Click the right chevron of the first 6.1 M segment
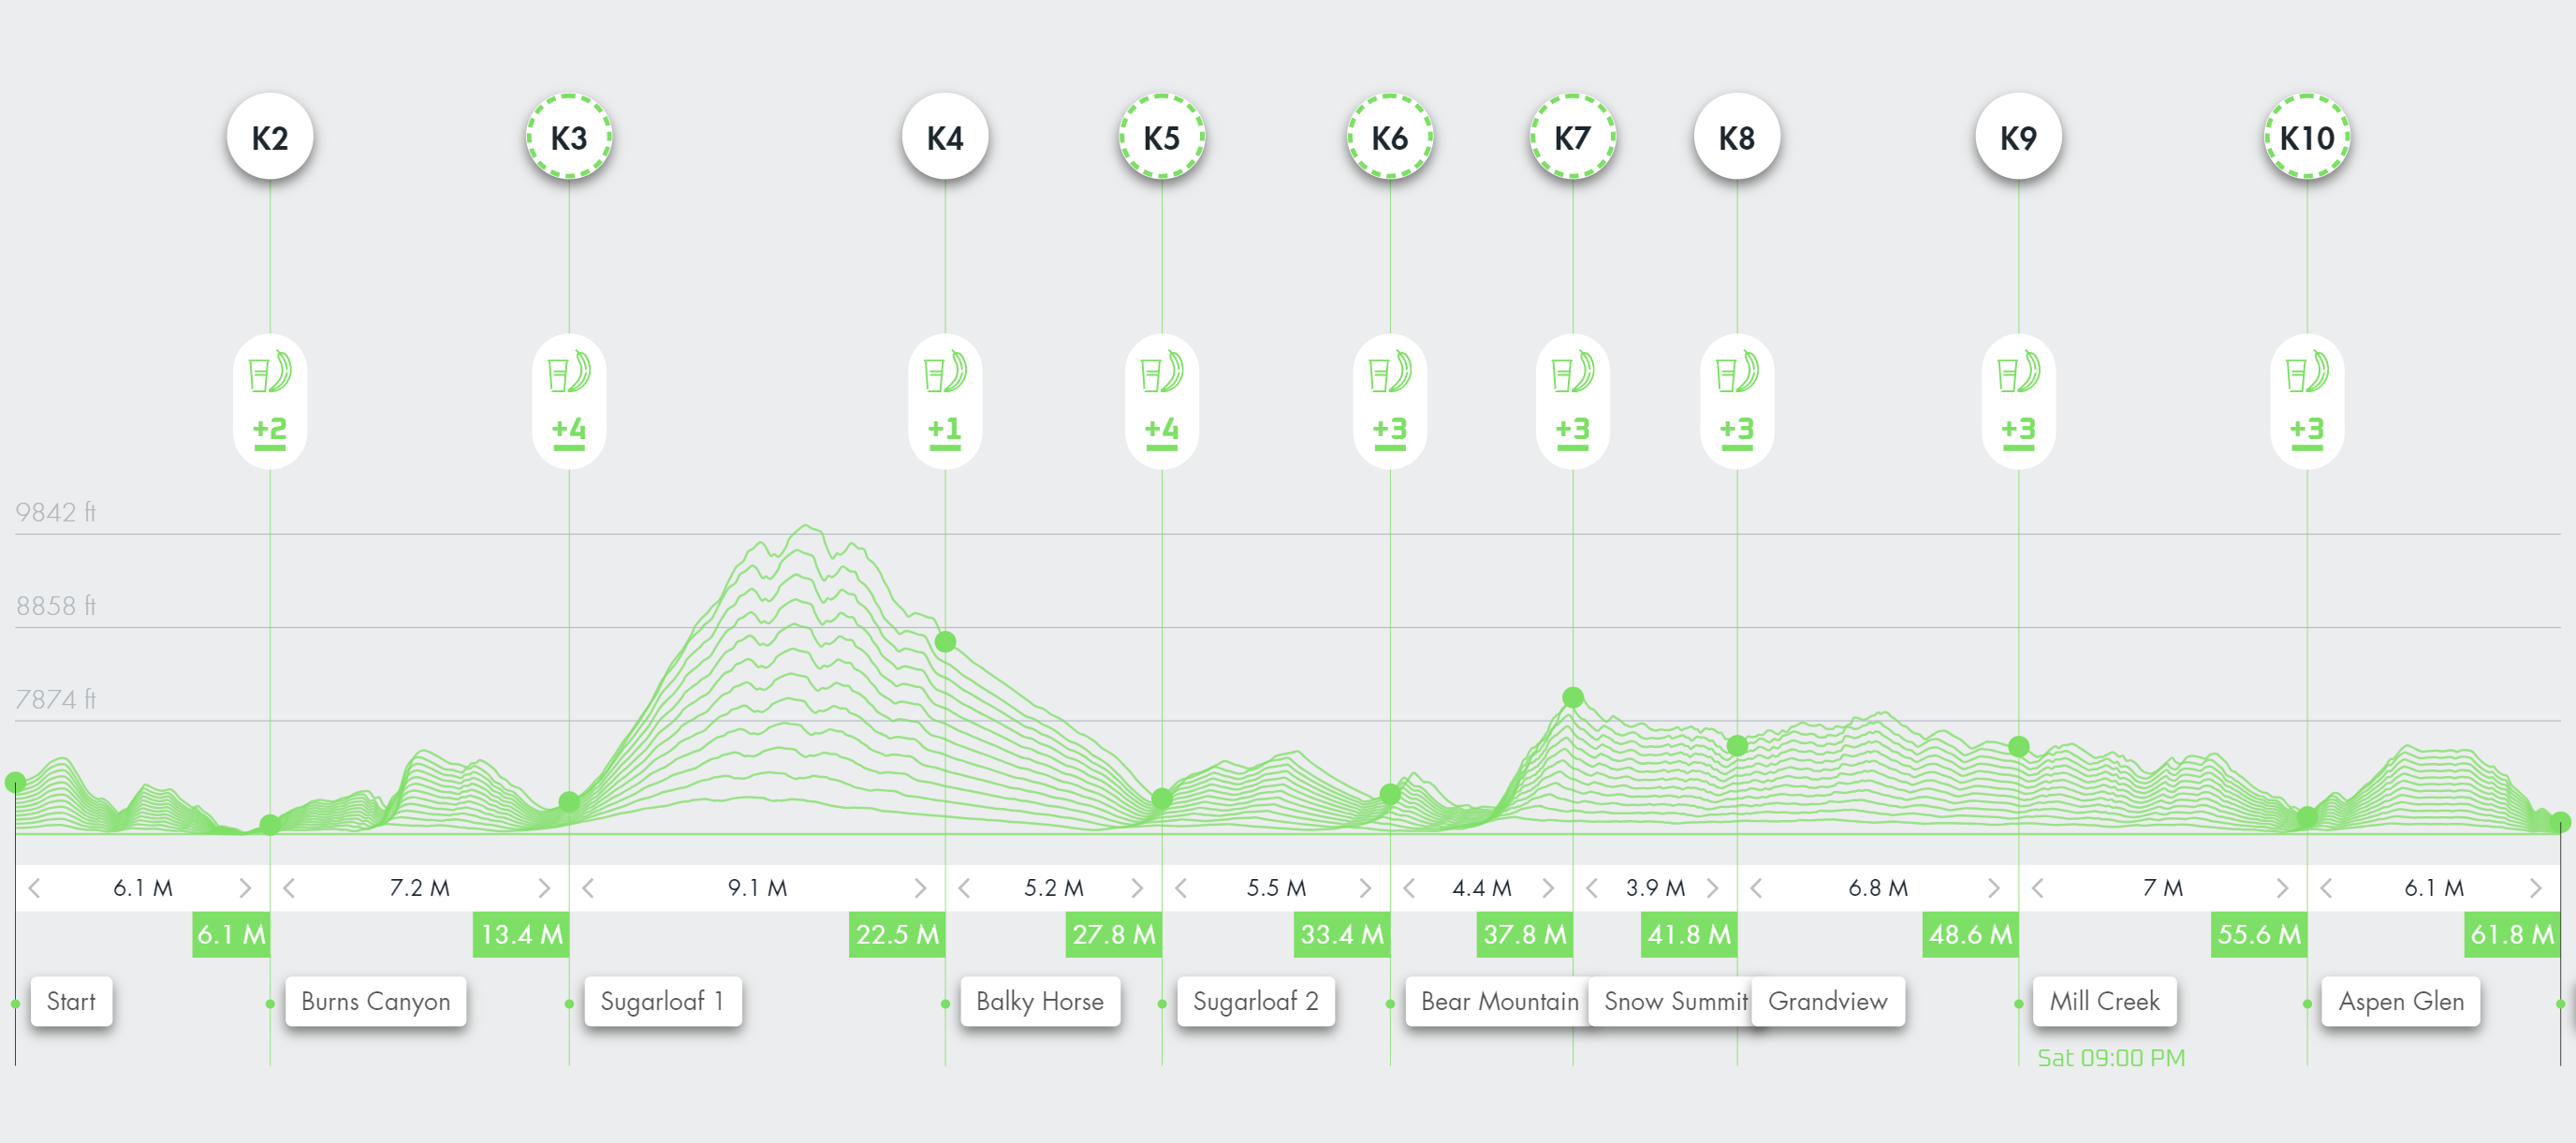 (245, 888)
